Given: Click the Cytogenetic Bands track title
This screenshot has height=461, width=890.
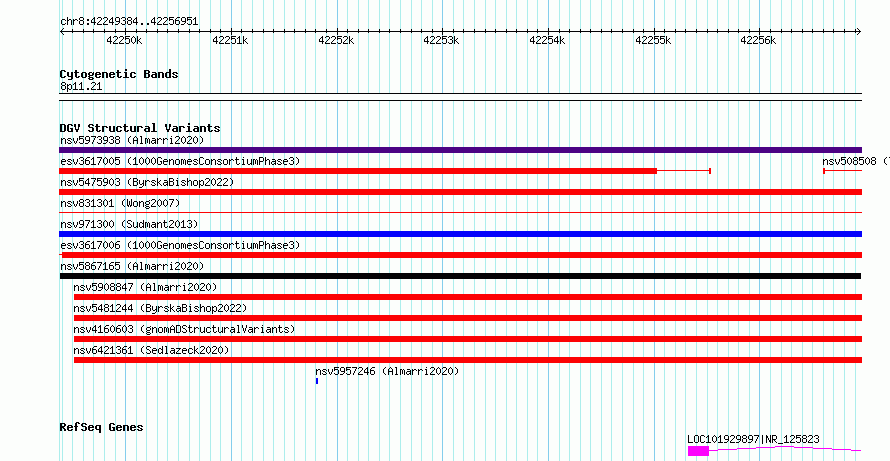Looking at the screenshot, I should point(119,74).
